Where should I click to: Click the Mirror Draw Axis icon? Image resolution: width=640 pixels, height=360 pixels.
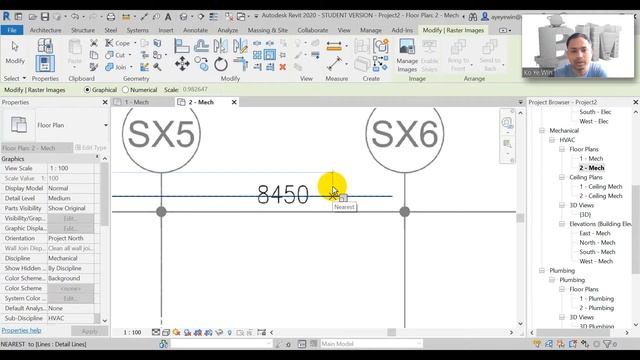(x=240, y=45)
